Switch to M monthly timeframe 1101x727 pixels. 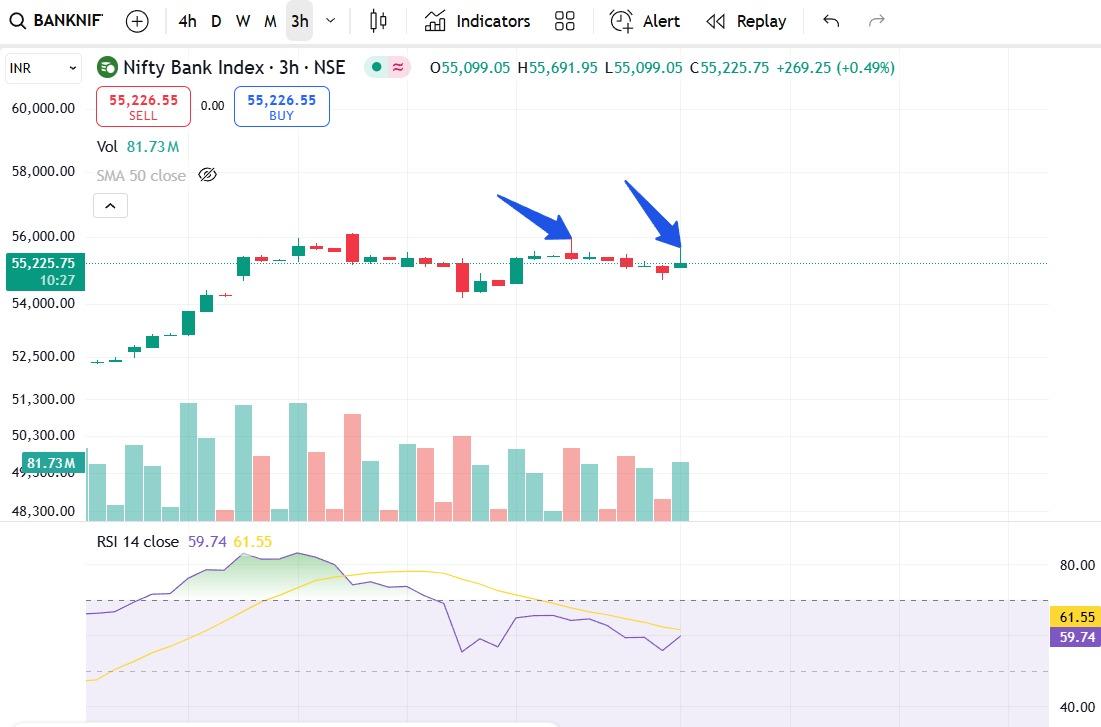(x=270, y=22)
